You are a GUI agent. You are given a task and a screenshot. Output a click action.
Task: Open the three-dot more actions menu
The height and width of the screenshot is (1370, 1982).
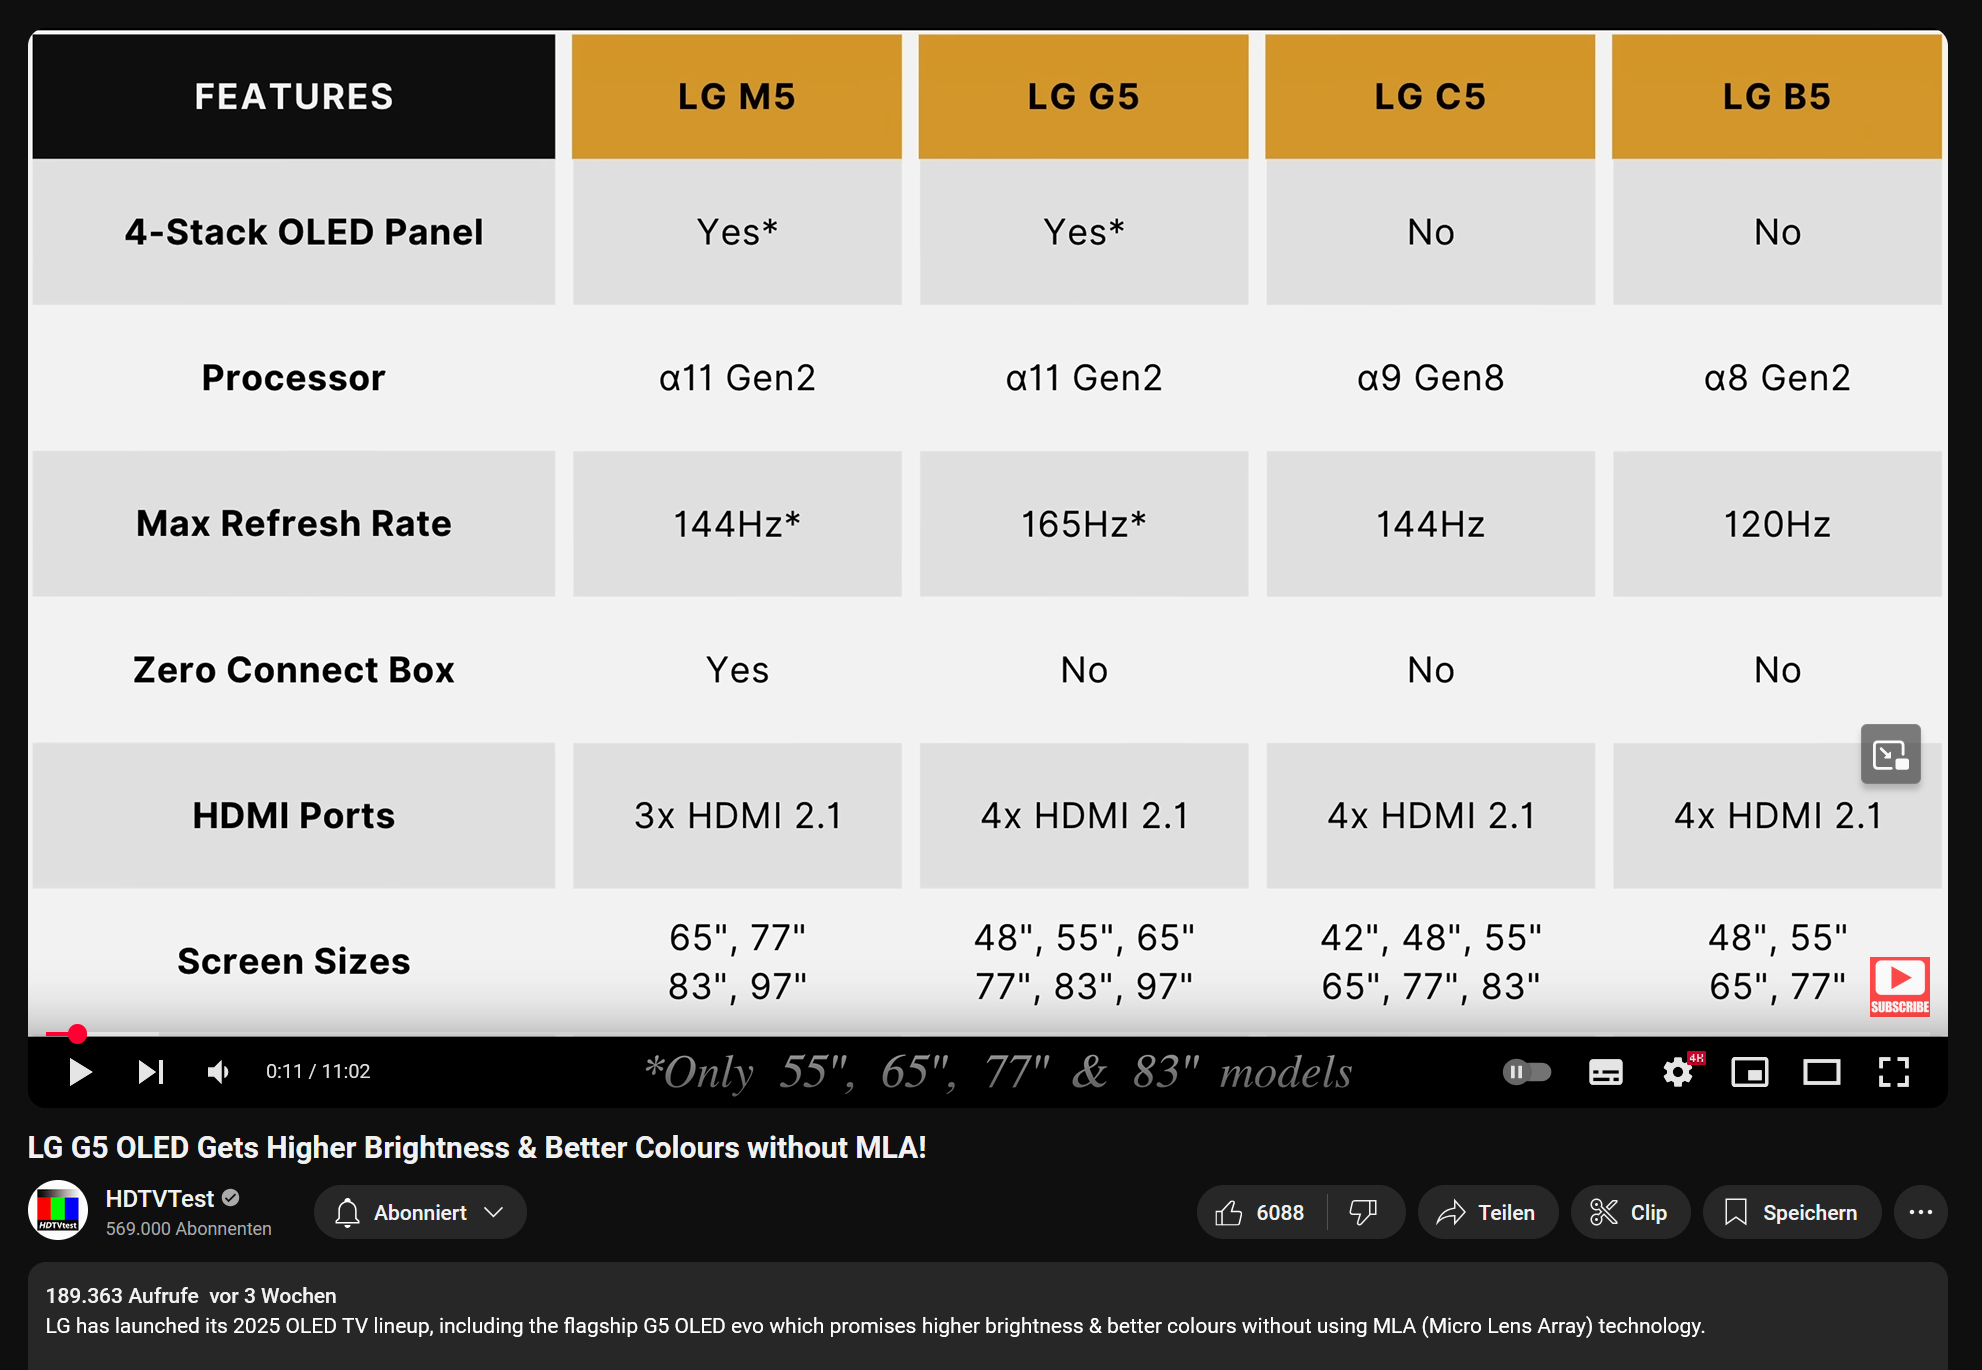(x=1921, y=1212)
